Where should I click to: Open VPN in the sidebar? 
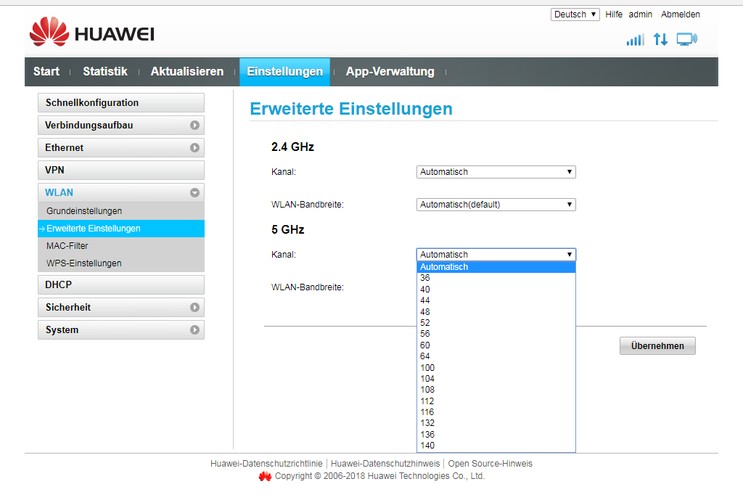tap(121, 170)
